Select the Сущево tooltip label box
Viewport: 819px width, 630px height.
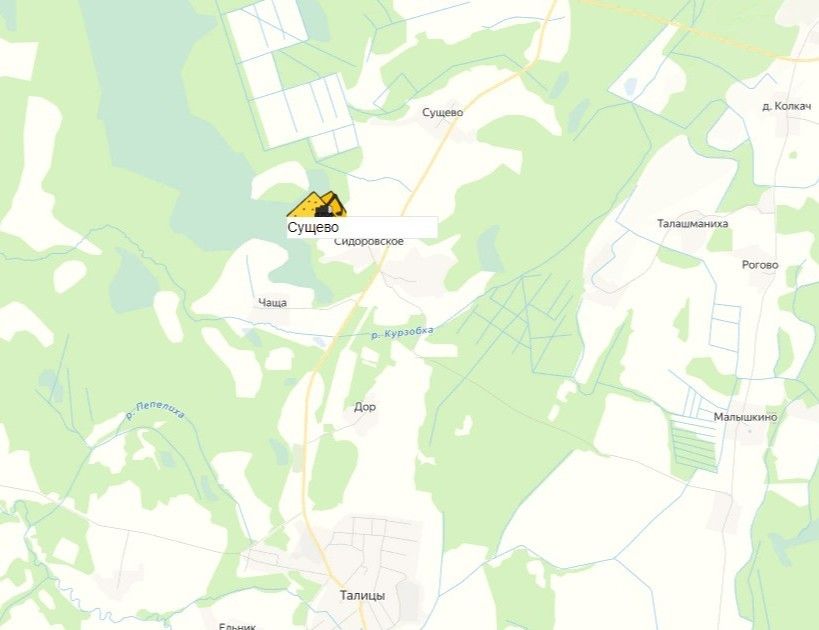coord(362,227)
